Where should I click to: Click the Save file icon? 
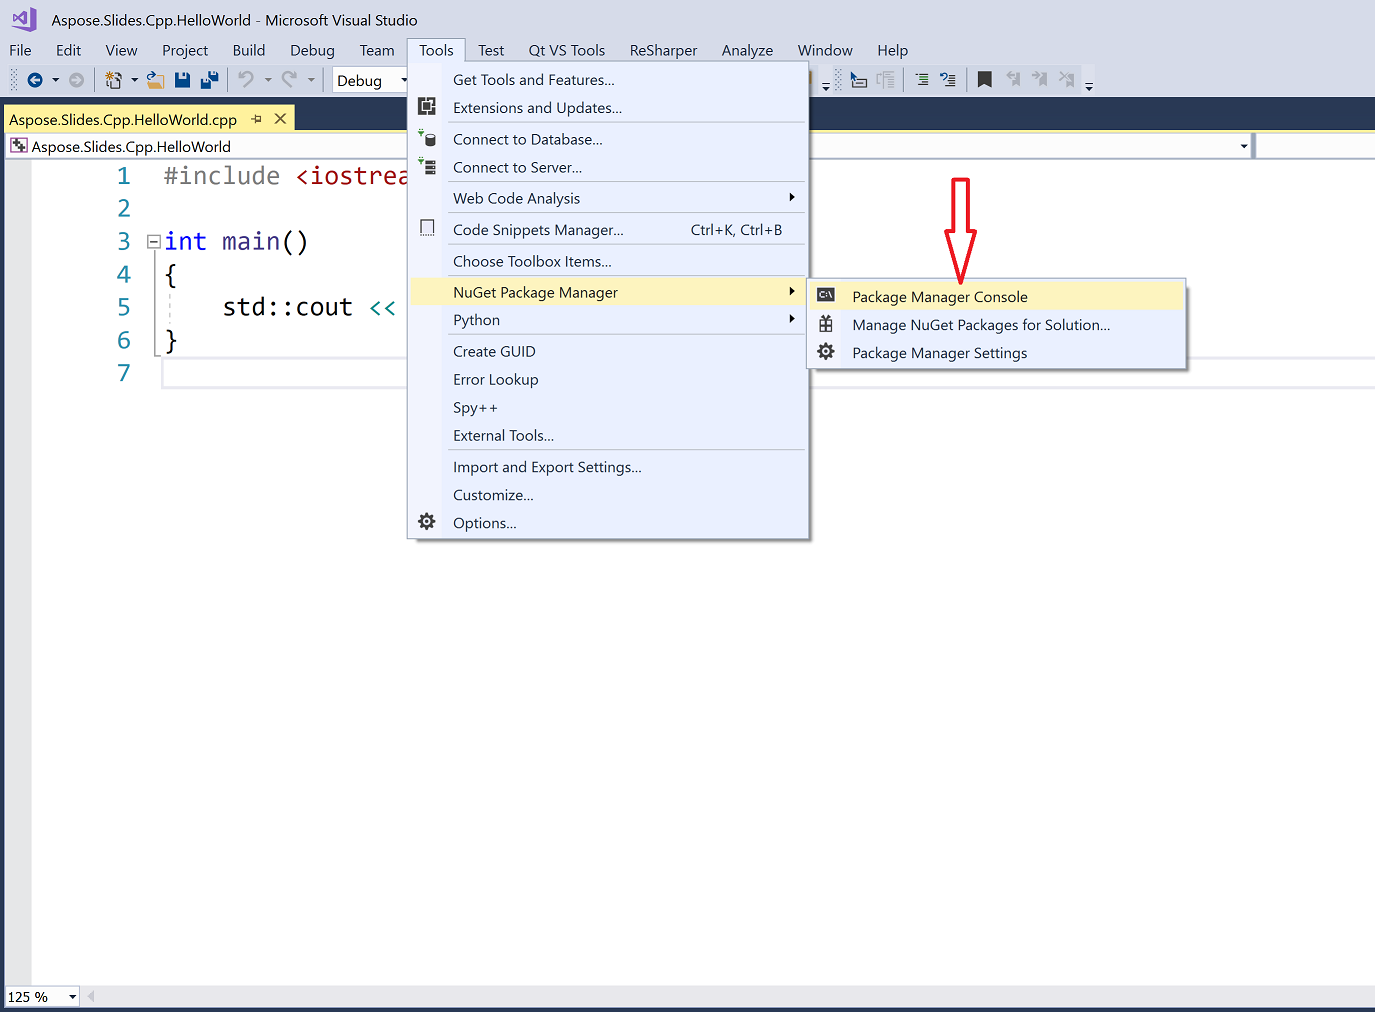click(x=182, y=80)
